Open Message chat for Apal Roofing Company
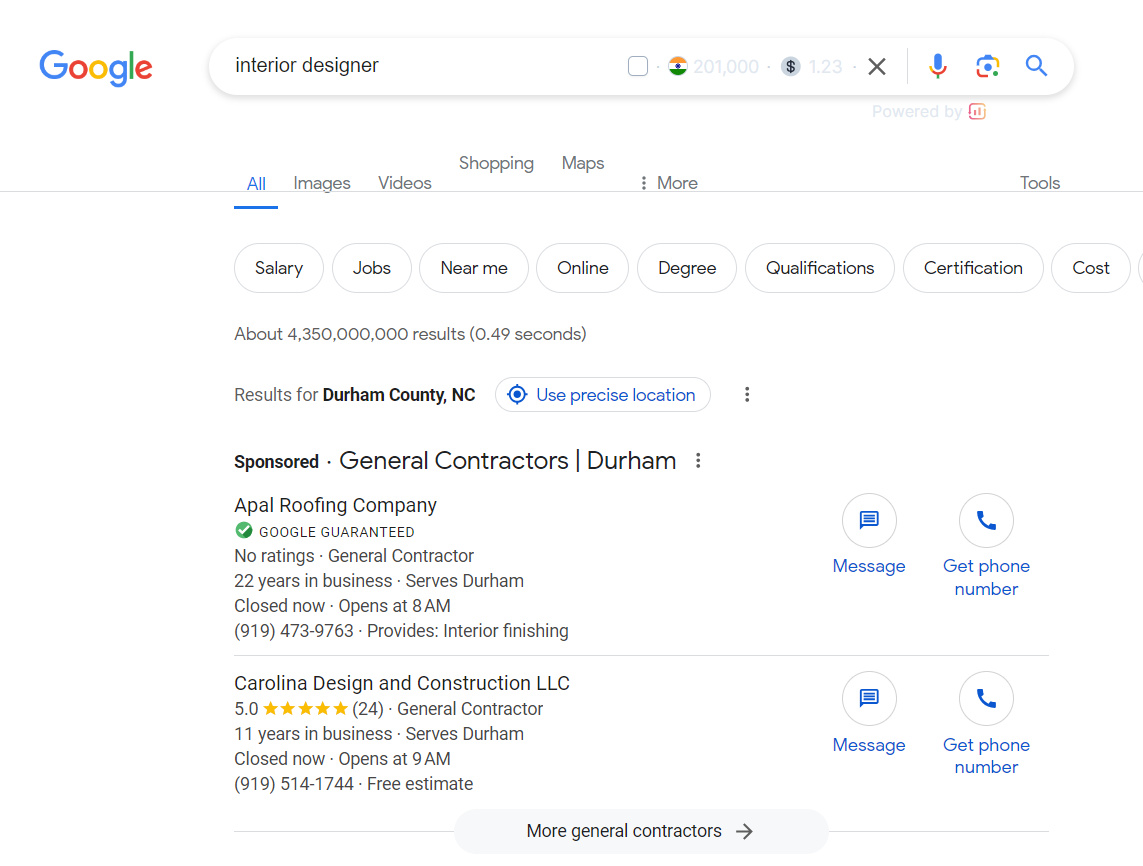1143x866 pixels. [869, 520]
